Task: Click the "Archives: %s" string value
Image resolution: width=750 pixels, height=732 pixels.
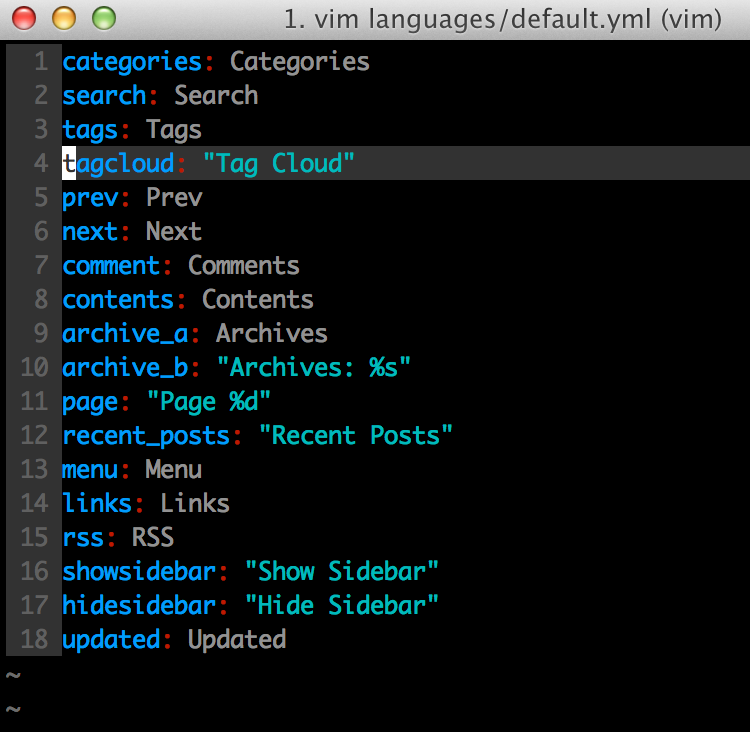Action: coord(314,368)
